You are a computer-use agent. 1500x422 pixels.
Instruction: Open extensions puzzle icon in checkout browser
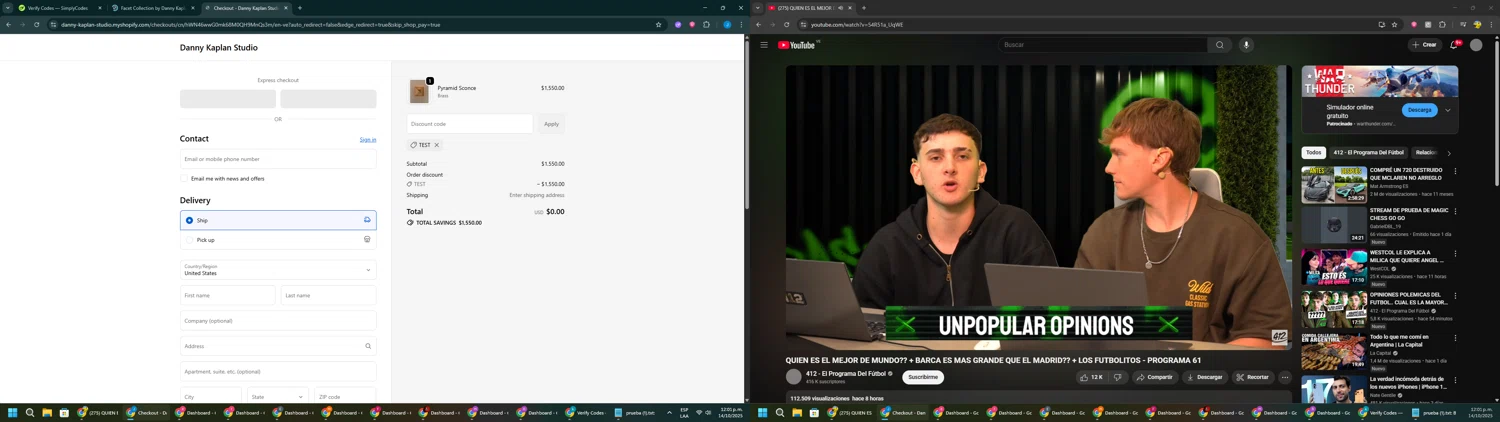coord(706,25)
